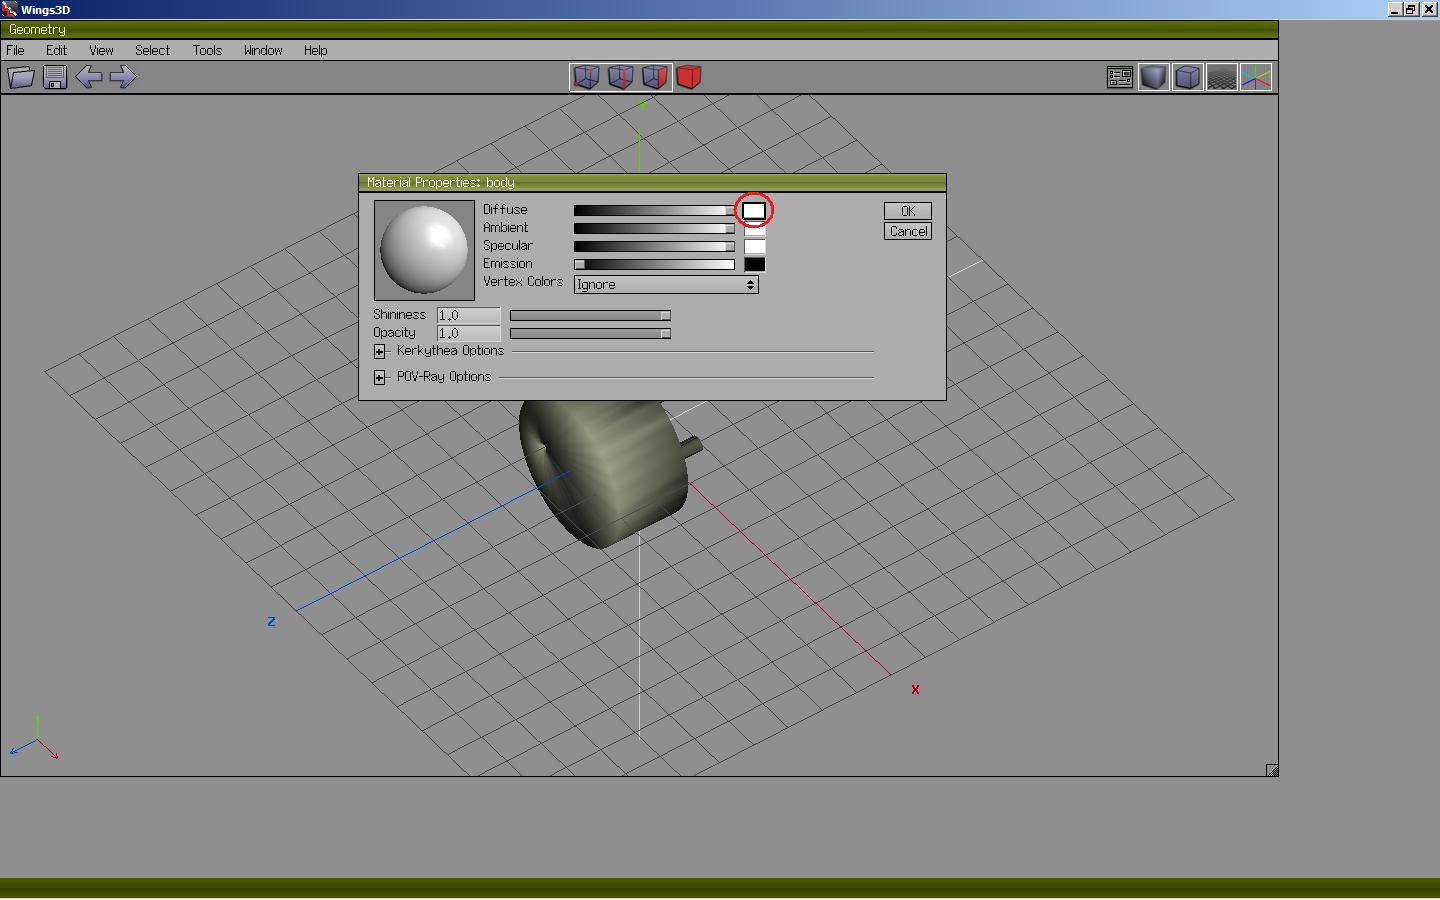
Task: Toggle the axes display icon
Action: click(1256, 77)
